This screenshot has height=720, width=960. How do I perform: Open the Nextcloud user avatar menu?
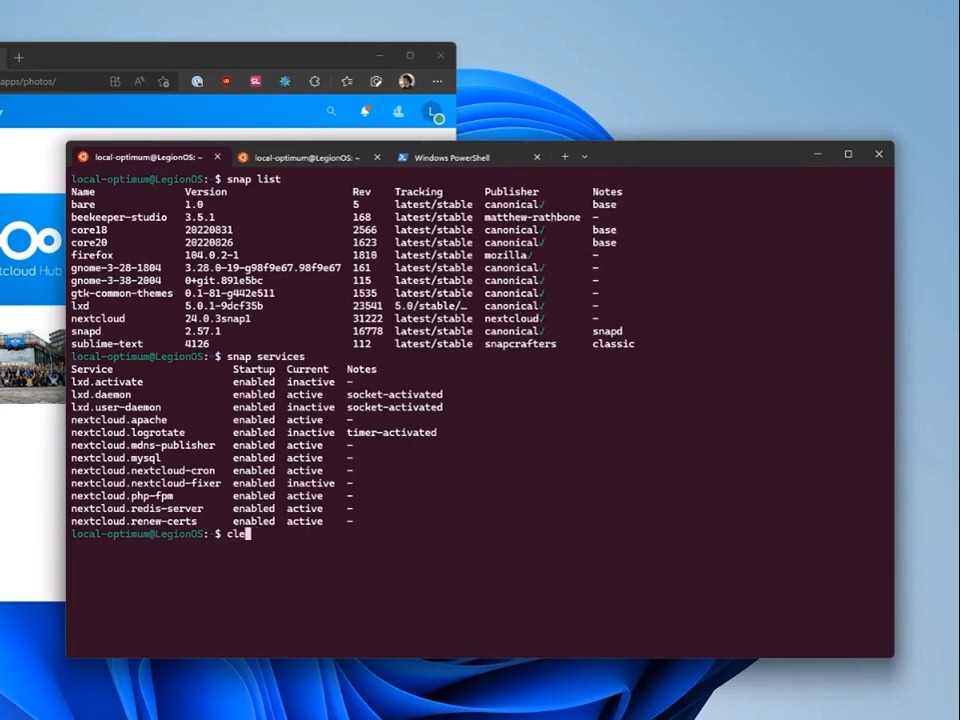(433, 112)
